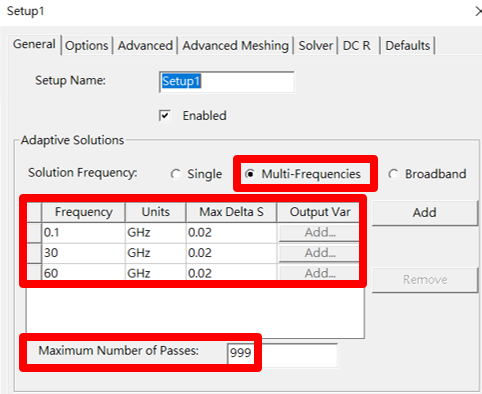The height and width of the screenshot is (394, 482).
Task: Click the GHz units cell for 0.1
Action: click(x=156, y=233)
